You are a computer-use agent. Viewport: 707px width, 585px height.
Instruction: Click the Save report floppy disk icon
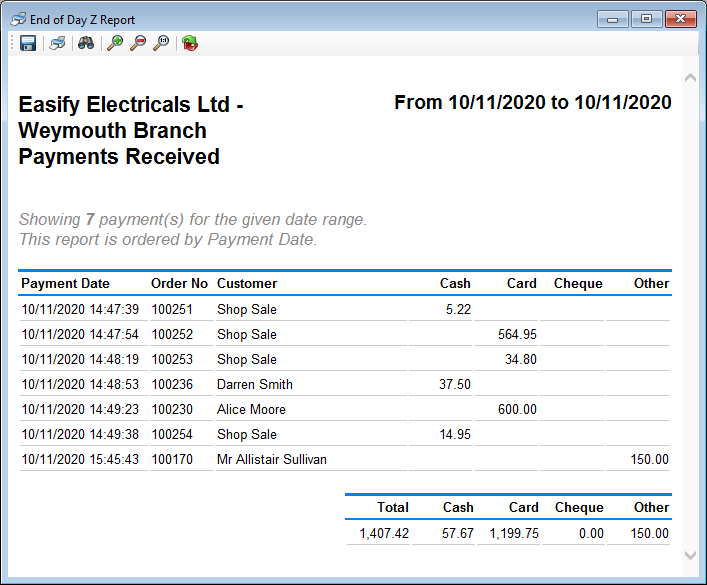[28, 43]
